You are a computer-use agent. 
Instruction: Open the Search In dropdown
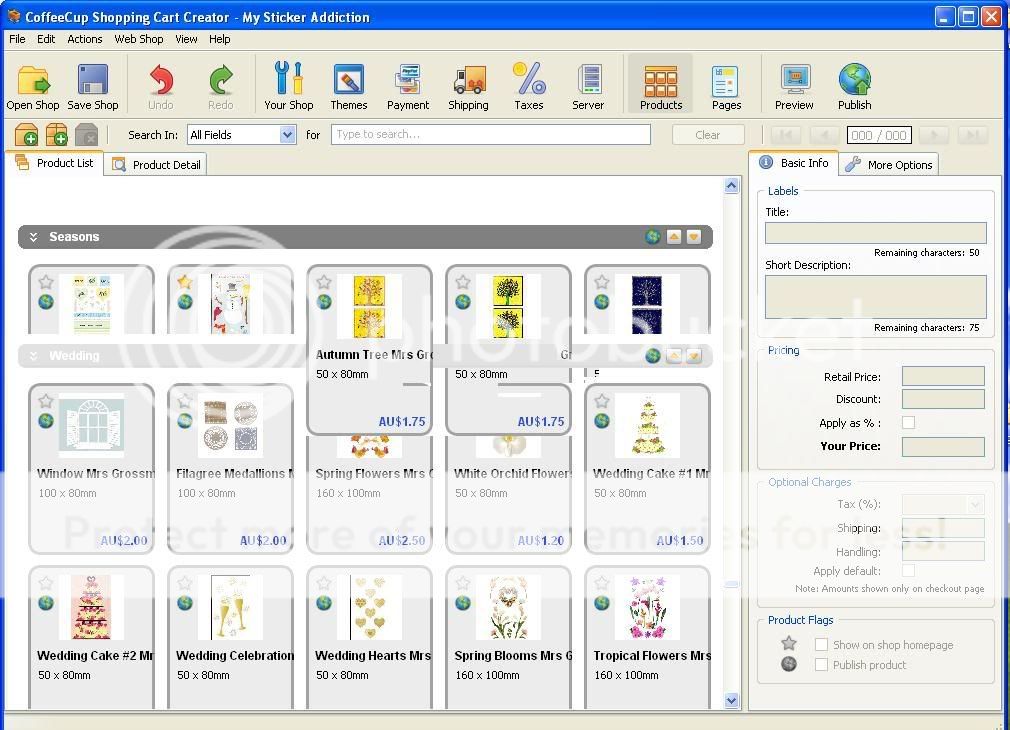(288, 135)
